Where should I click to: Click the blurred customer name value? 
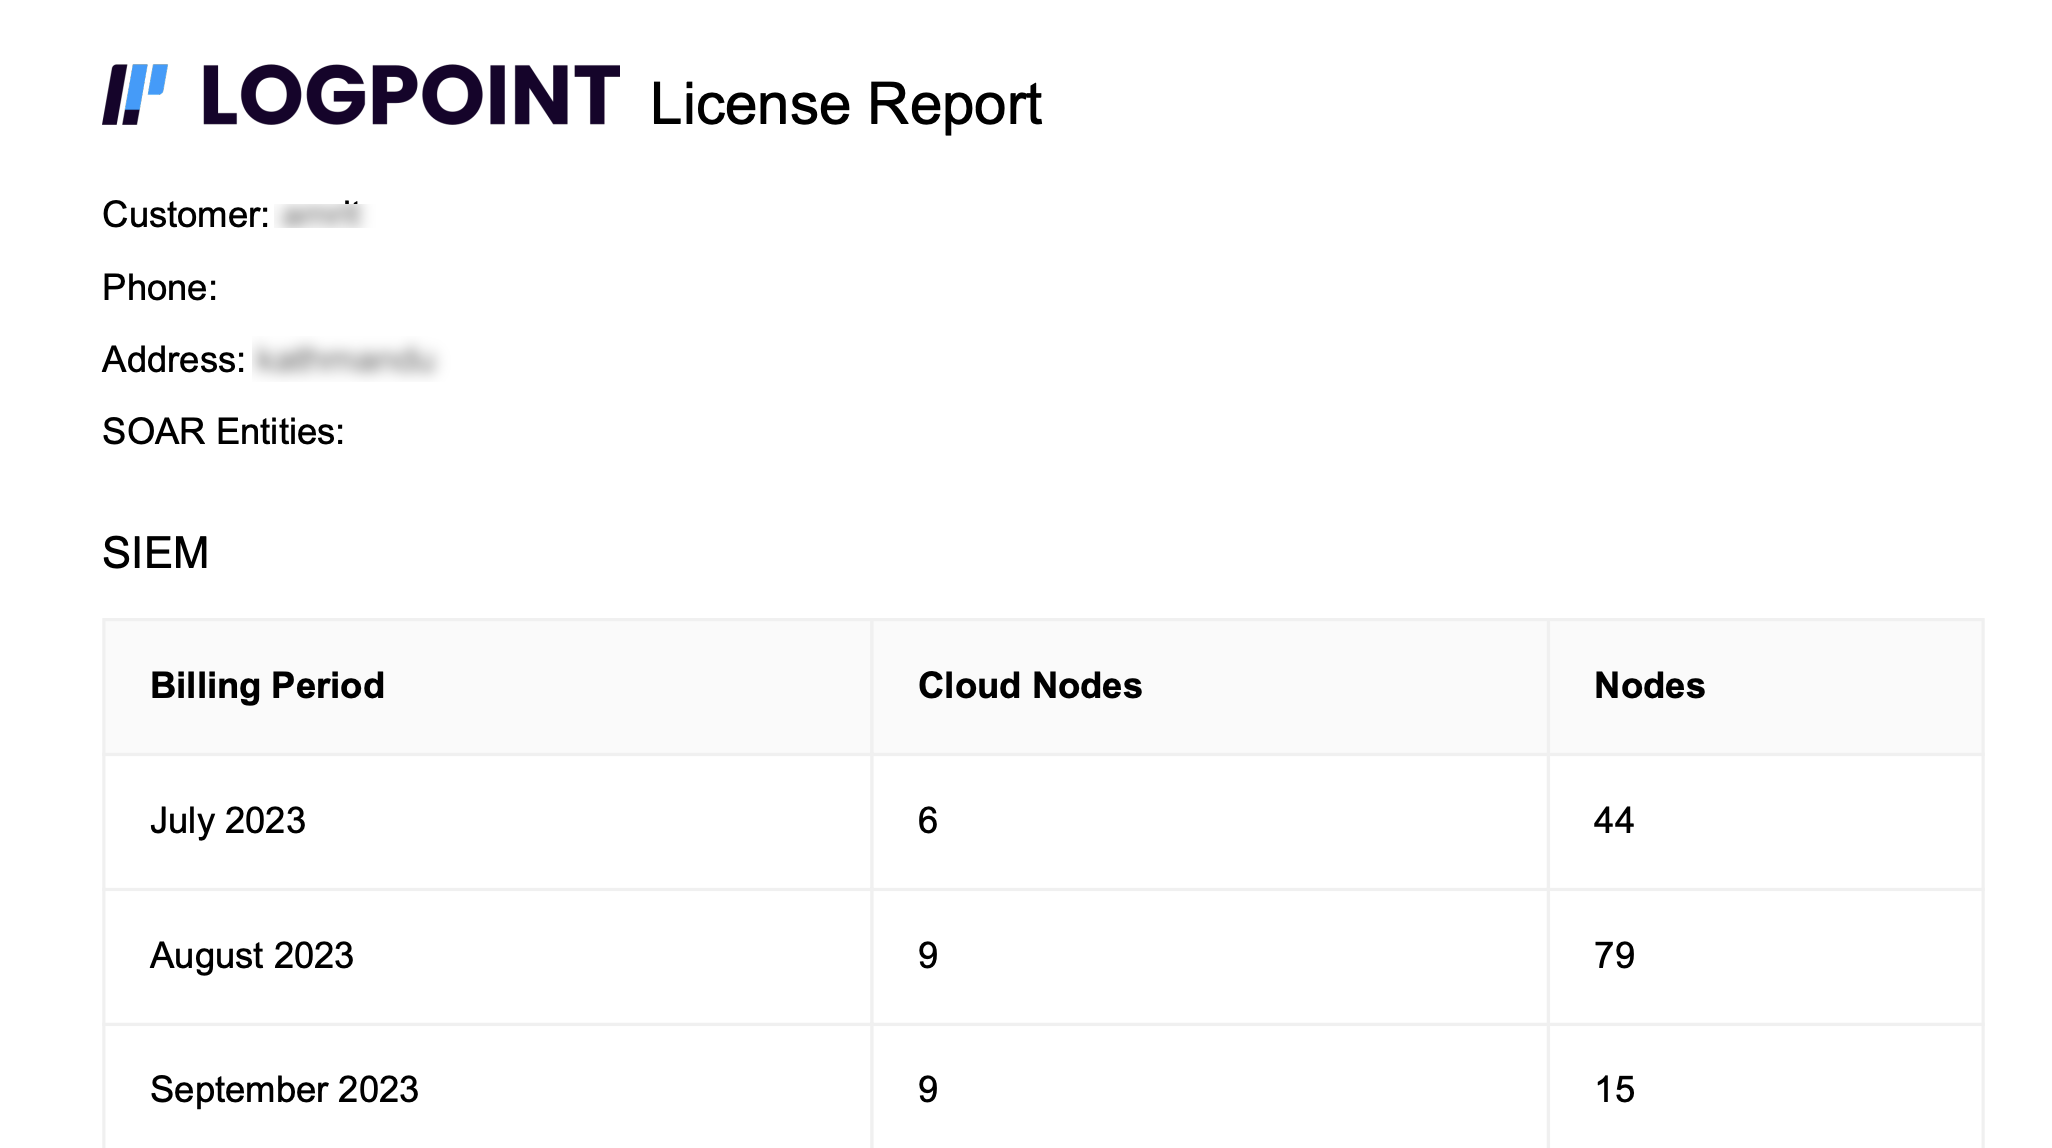(x=322, y=215)
